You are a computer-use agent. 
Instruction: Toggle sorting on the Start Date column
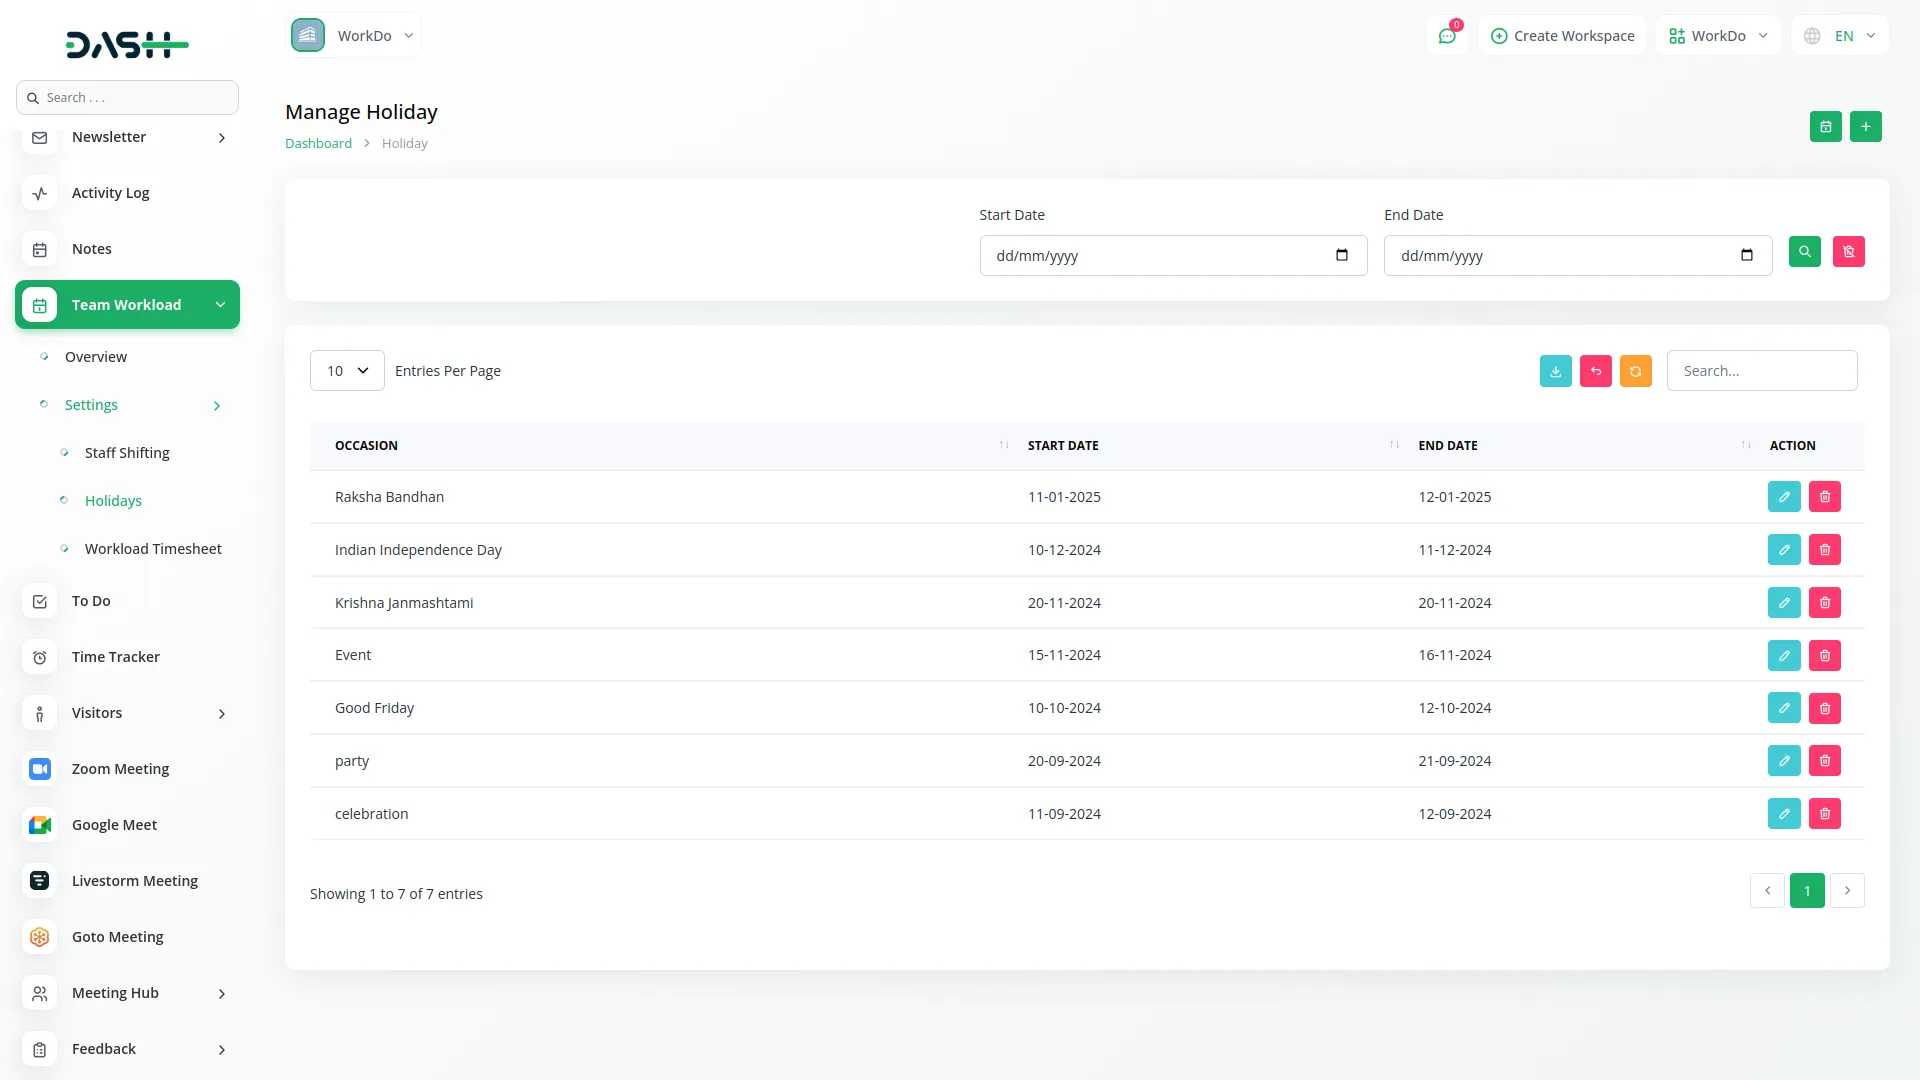point(1393,445)
